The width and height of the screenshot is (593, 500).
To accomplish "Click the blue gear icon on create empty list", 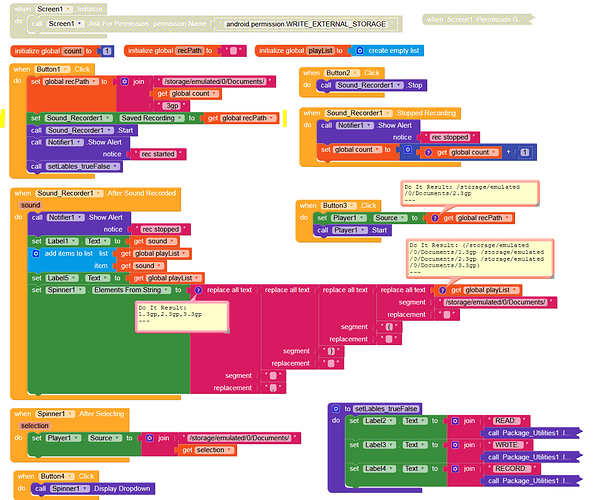I will (x=360, y=51).
